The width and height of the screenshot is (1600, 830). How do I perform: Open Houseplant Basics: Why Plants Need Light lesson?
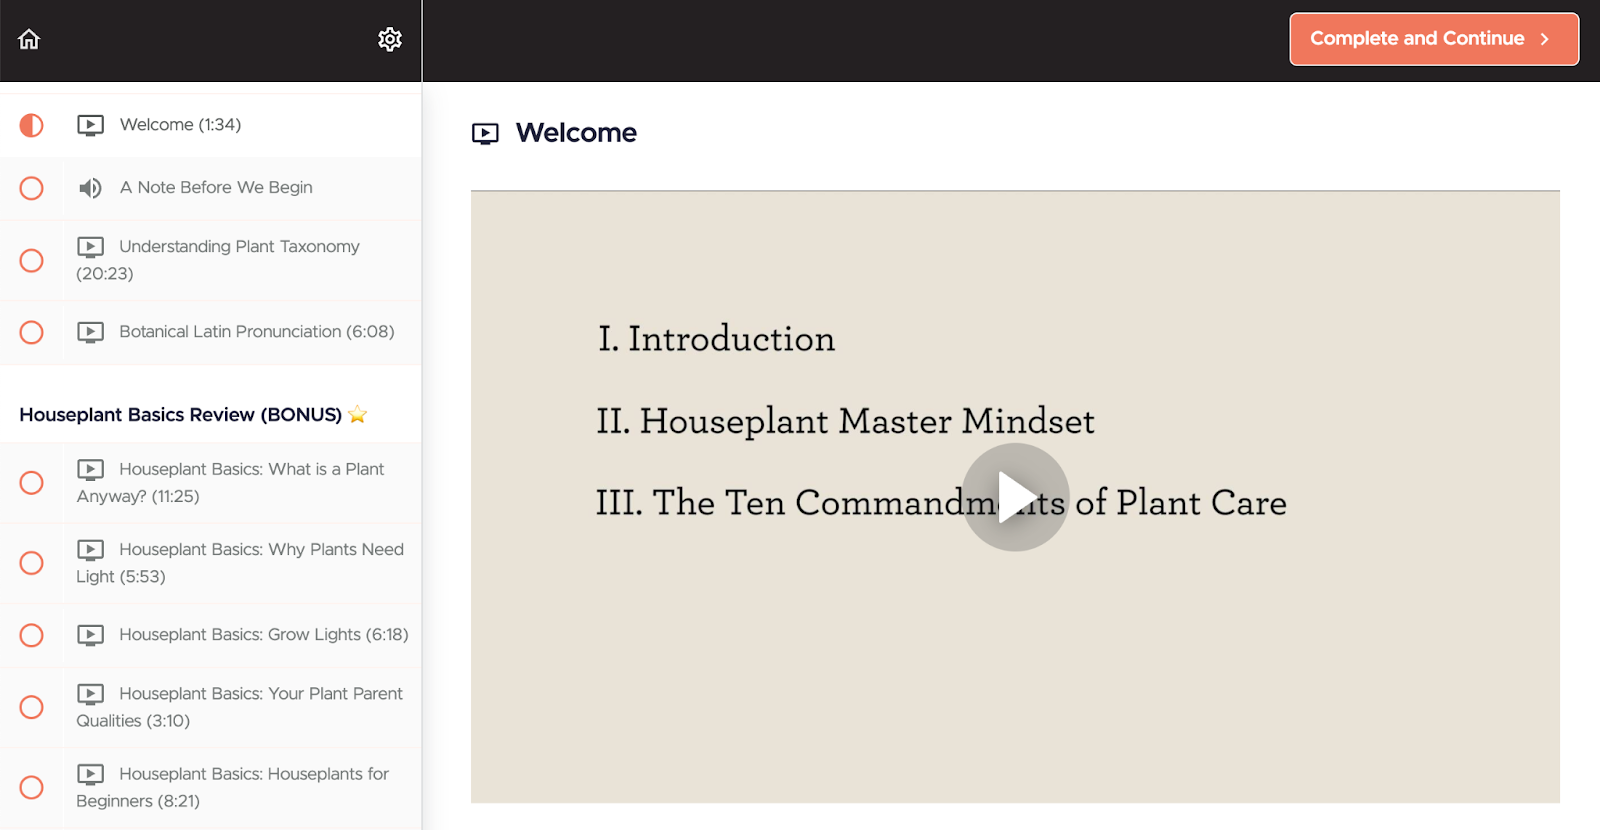click(260, 550)
